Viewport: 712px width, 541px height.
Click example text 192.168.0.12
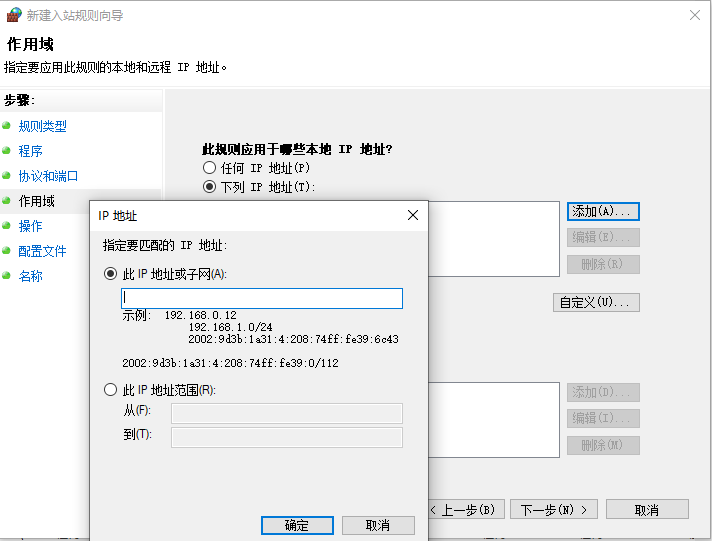coord(200,315)
